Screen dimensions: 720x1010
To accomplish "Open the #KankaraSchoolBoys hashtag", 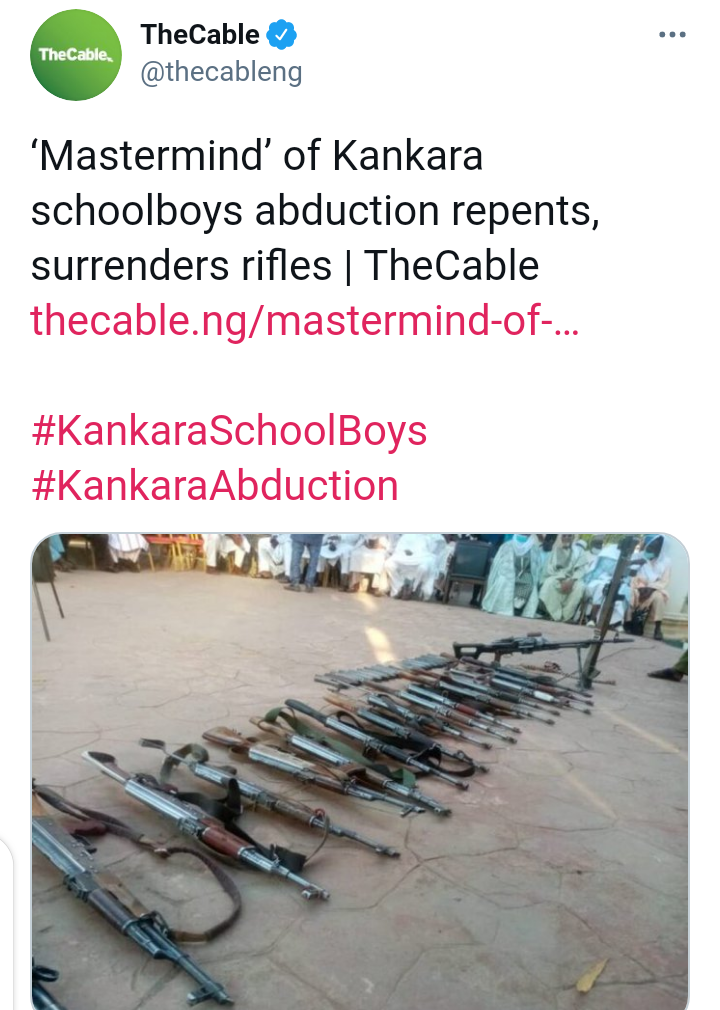I will click(x=229, y=431).
